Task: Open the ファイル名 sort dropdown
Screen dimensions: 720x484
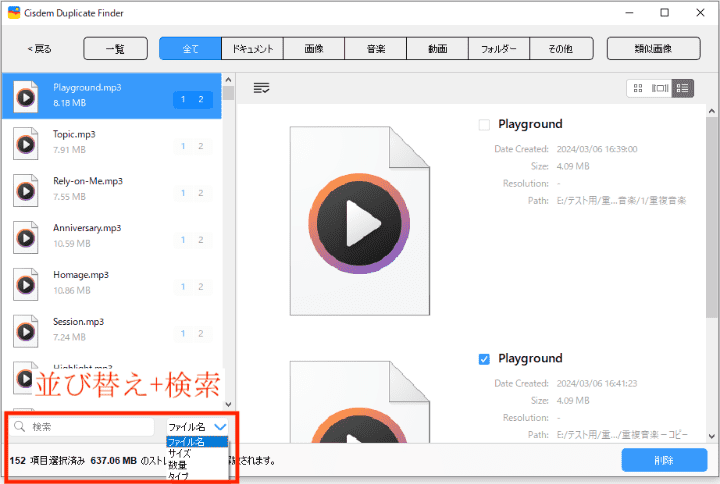Action: (197, 427)
